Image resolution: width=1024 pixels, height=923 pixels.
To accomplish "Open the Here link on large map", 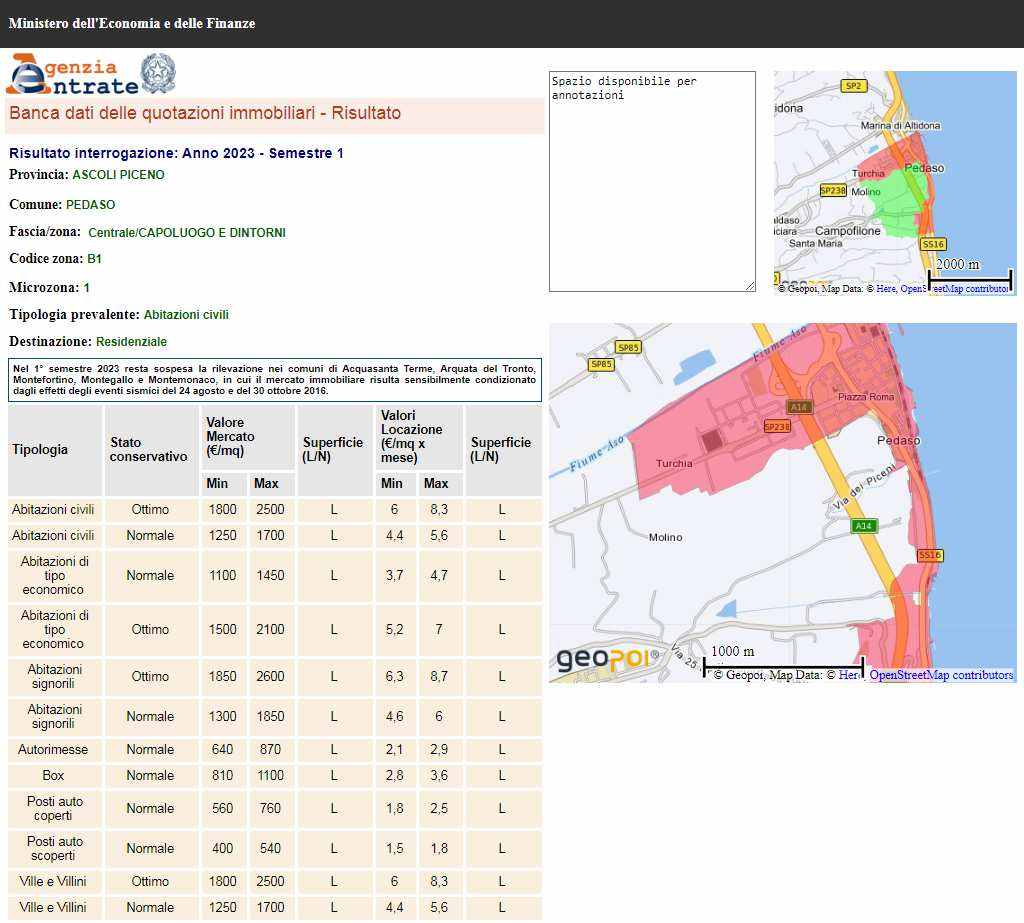I will point(848,675).
